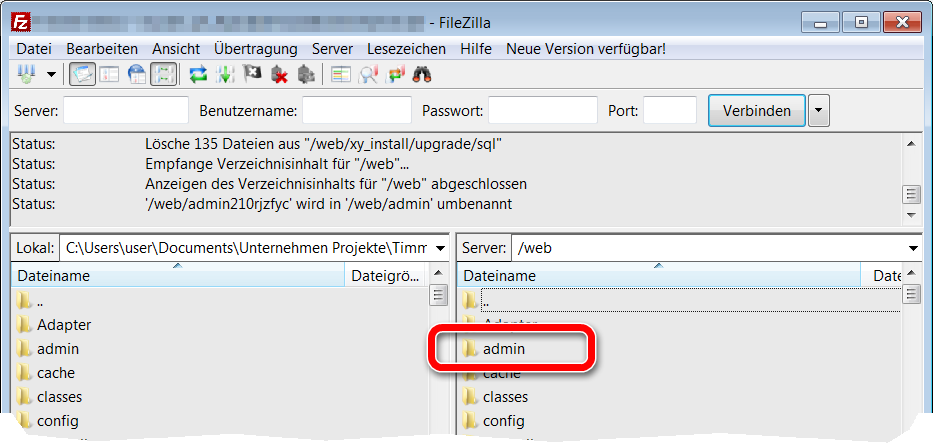Open the Site Manager icon
Image resolution: width=933 pixels, height=445 pixels.
(x=26, y=73)
